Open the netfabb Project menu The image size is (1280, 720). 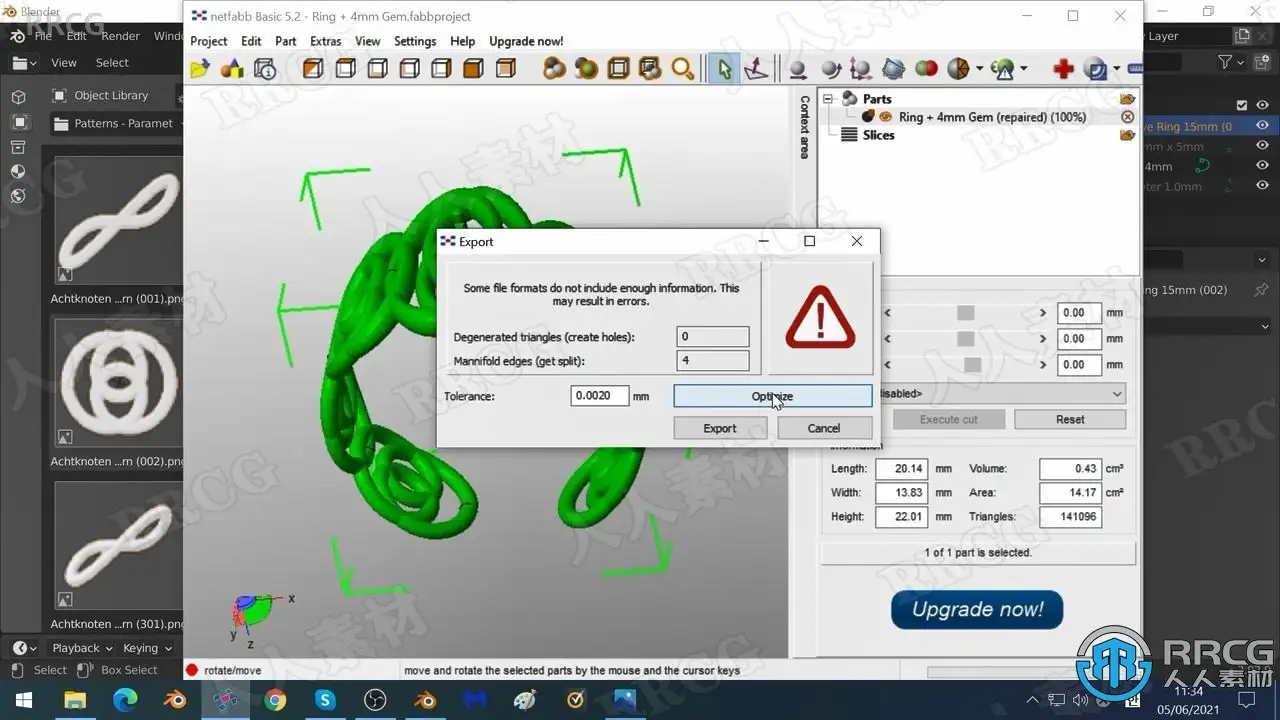coord(209,41)
